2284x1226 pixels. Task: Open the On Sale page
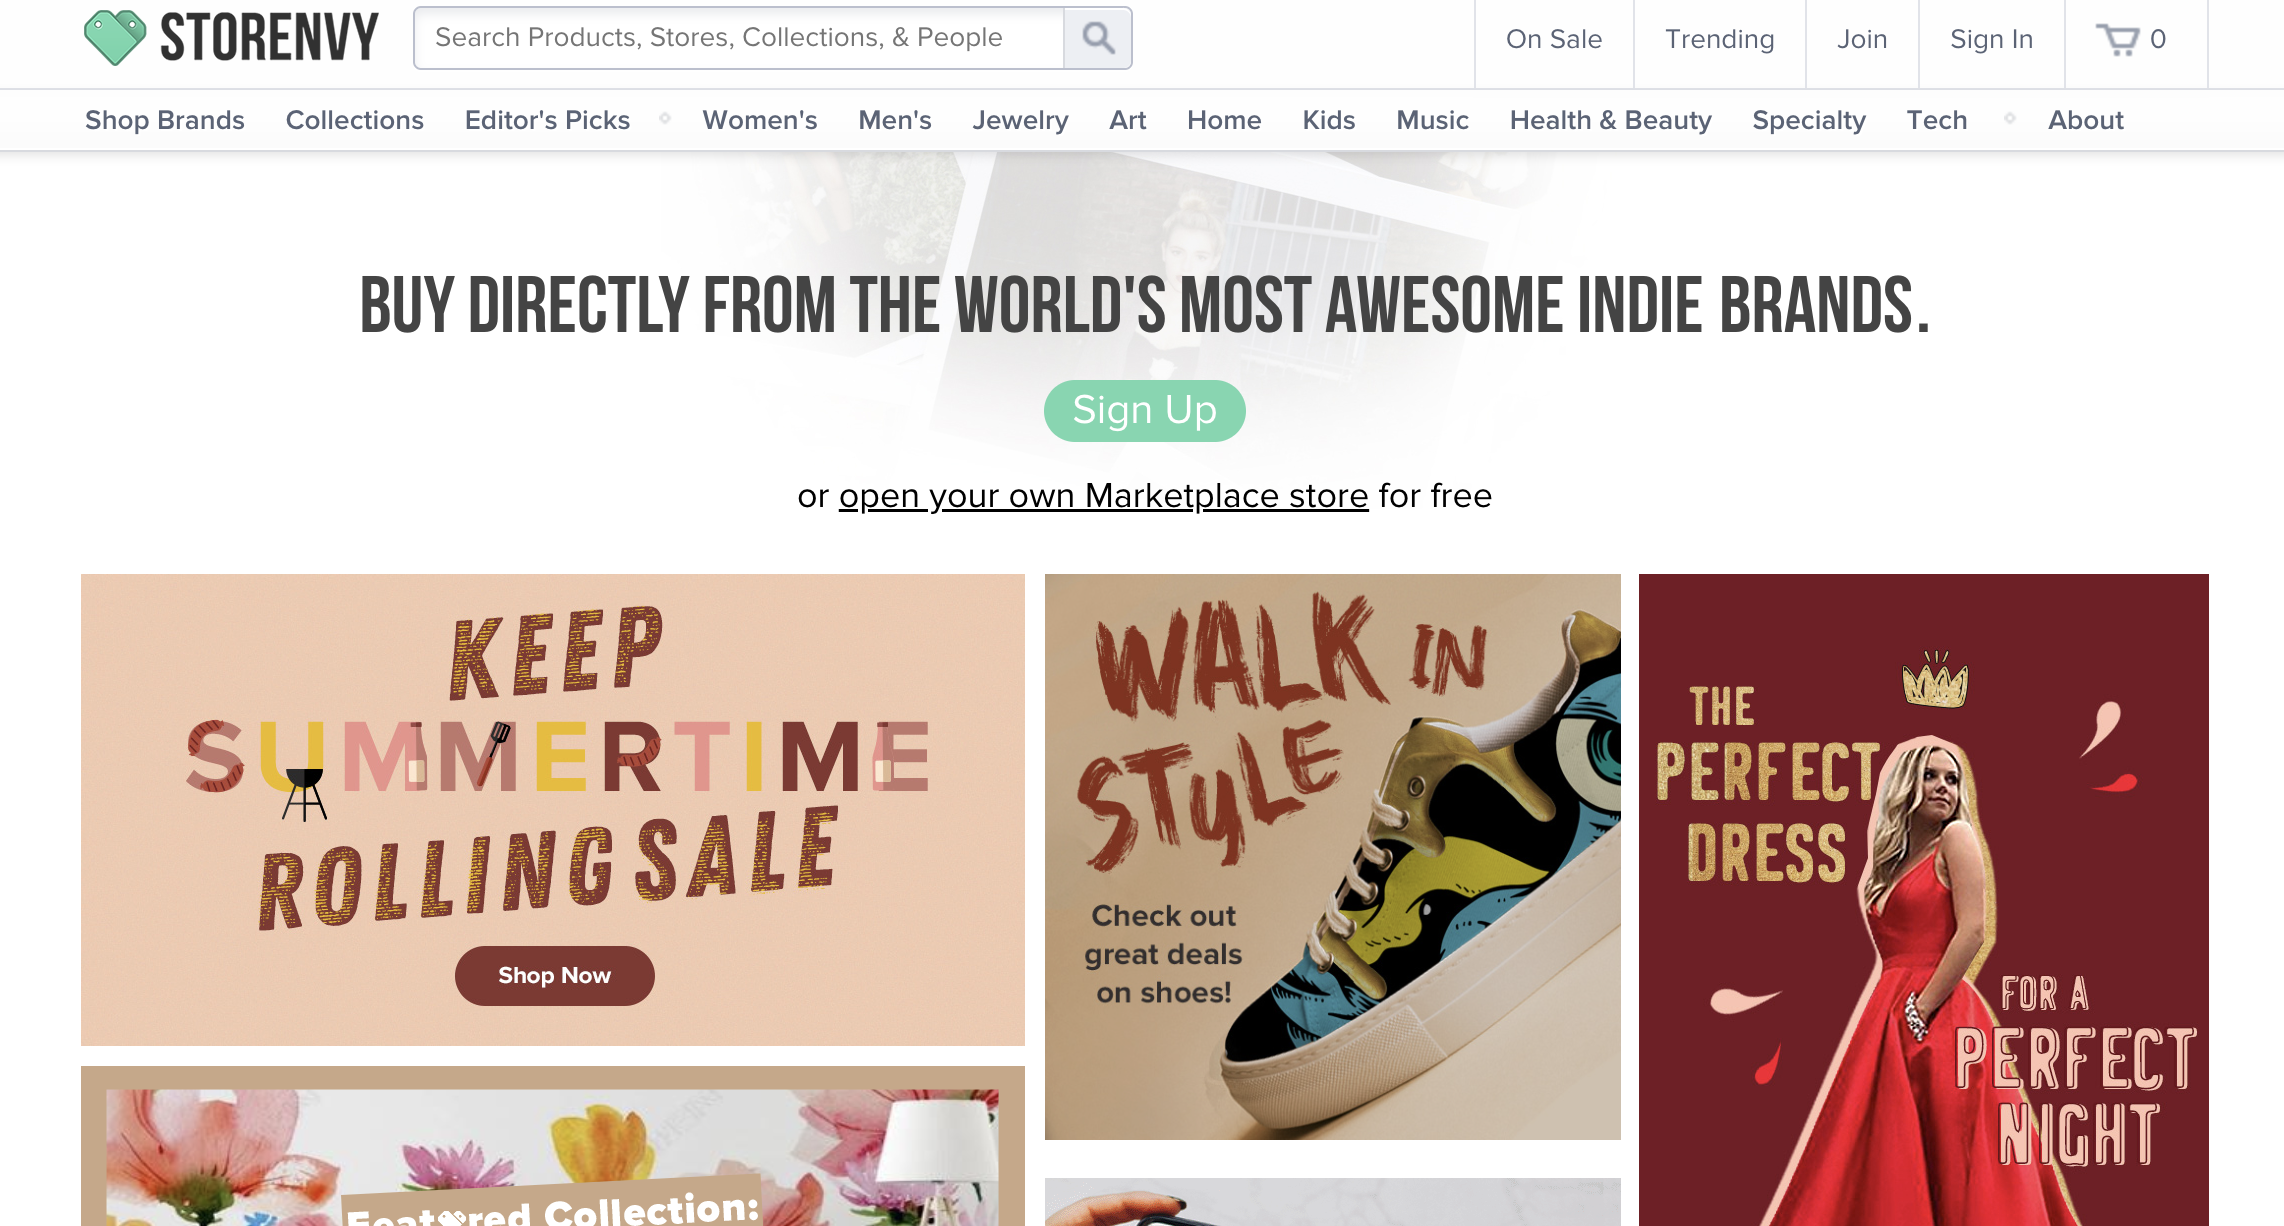1553,39
